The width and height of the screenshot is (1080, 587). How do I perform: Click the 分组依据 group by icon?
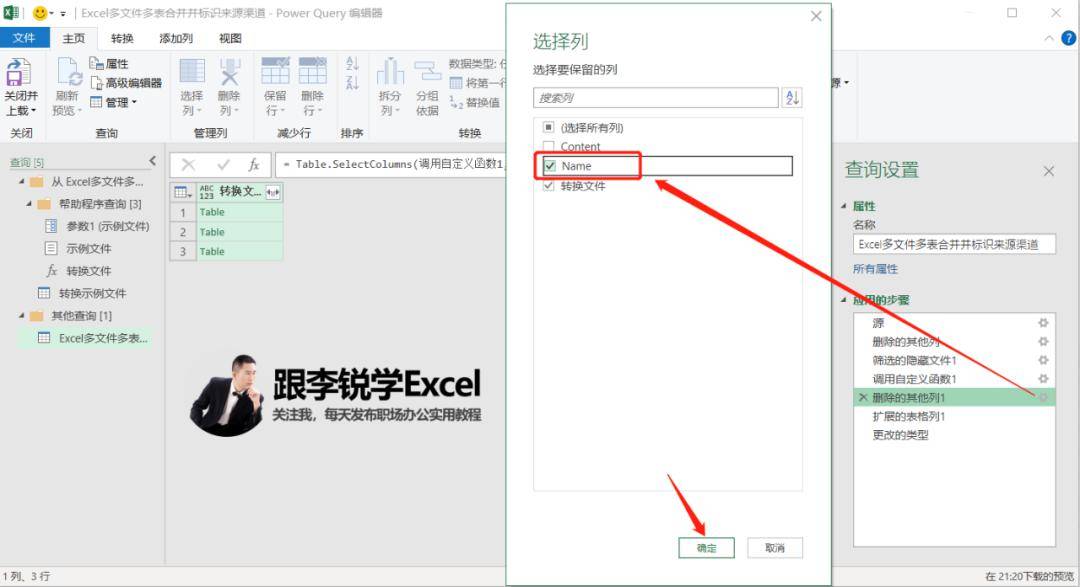click(x=427, y=71)
